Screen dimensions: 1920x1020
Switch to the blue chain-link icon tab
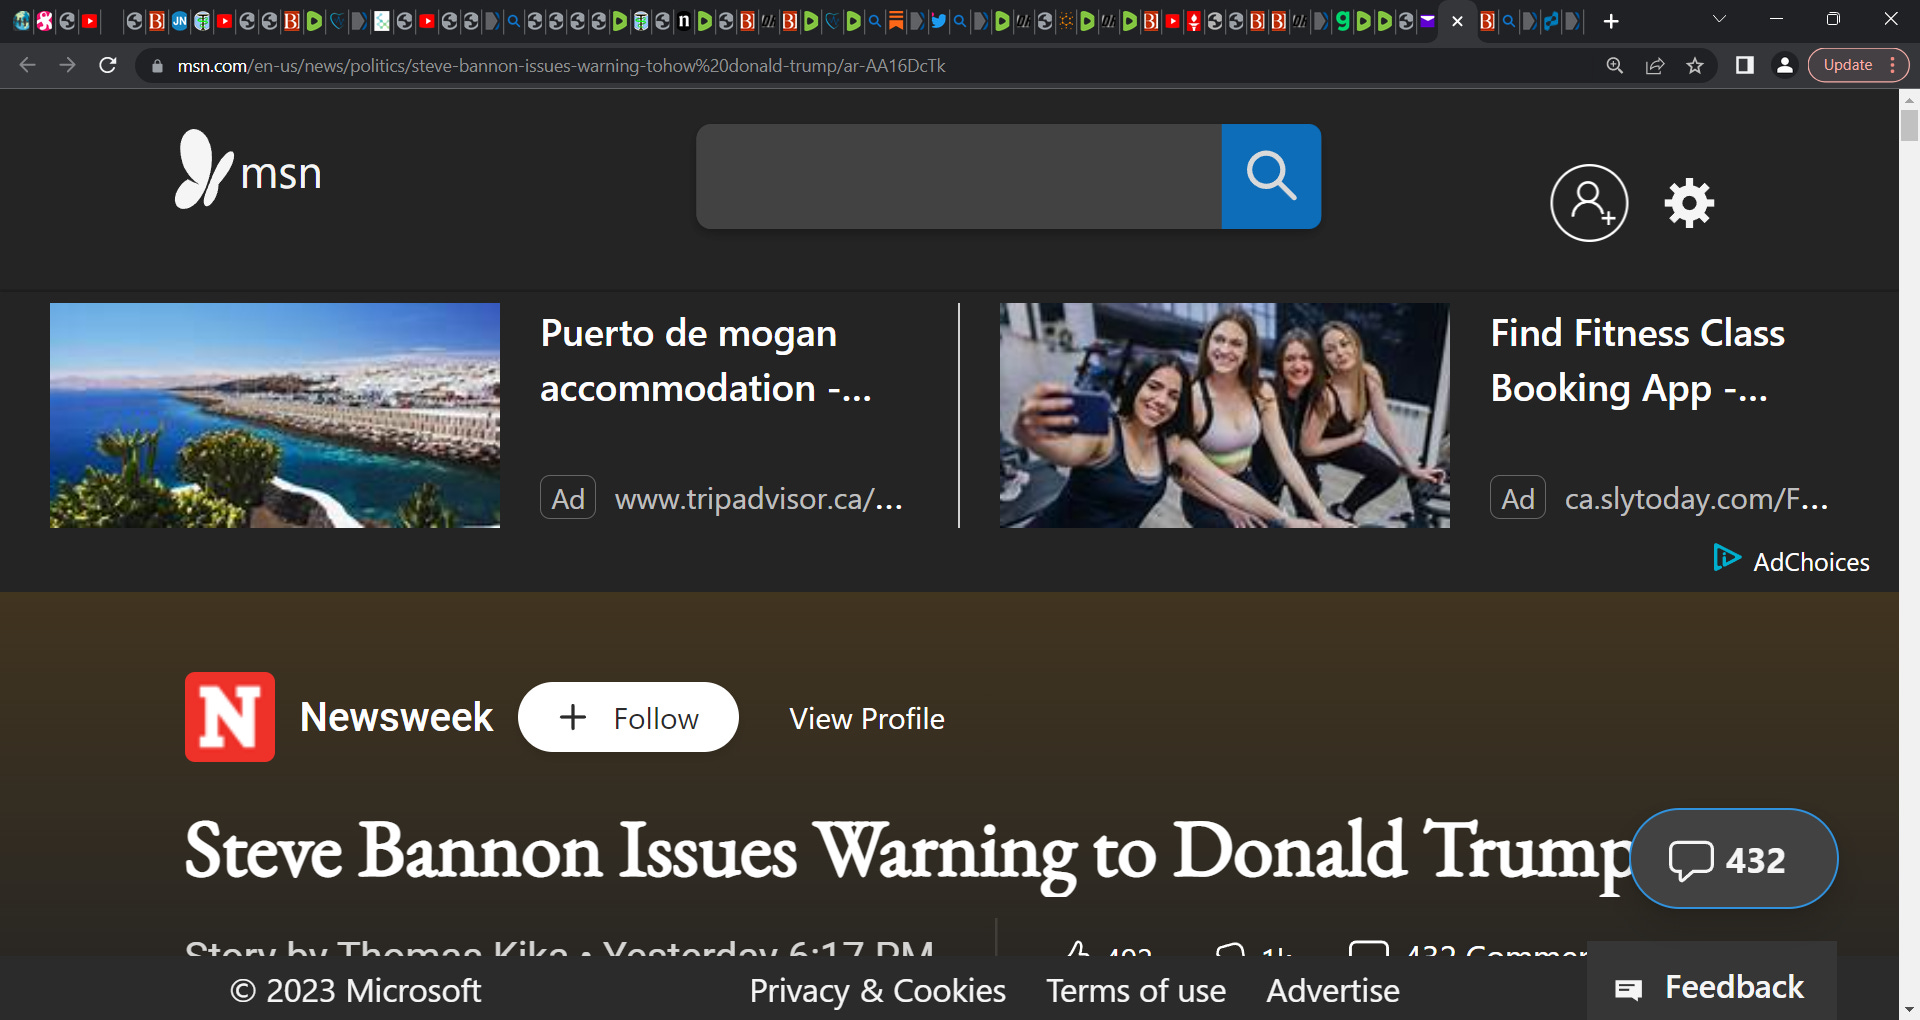tap(1550, 21)
